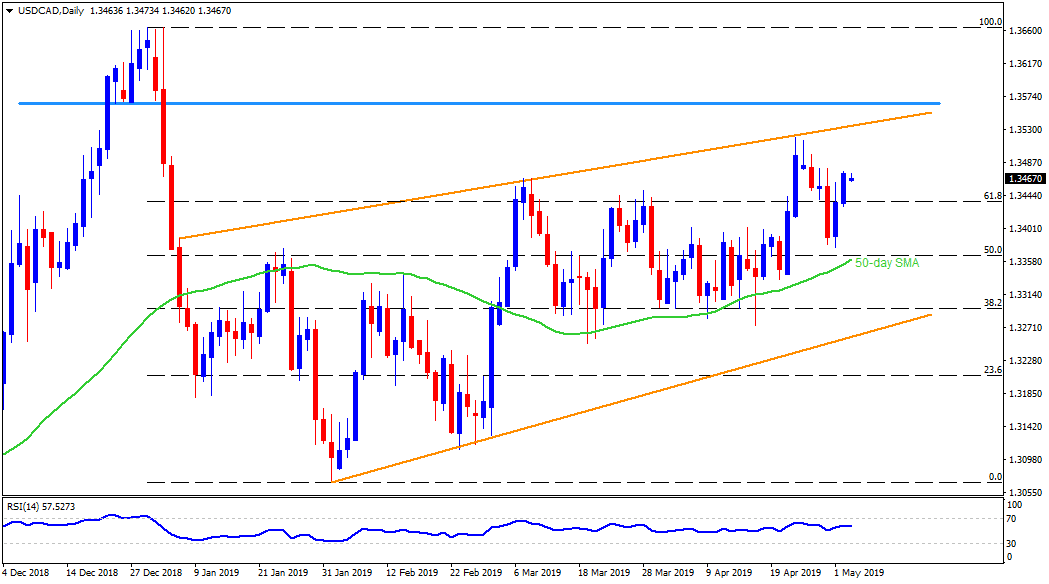
Task: Click the 1 May 2019 date label
Action: tap(859, 574)
